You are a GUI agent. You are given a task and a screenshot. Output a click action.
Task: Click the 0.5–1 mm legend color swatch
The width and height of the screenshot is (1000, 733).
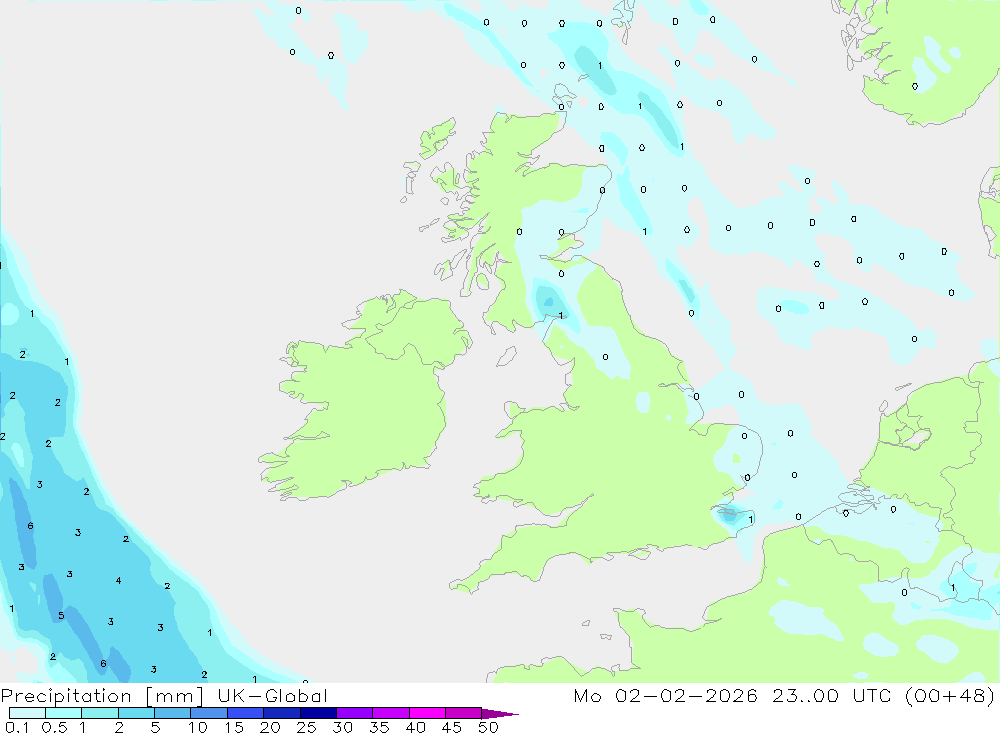pyautogui.click(x=64, y=713)
